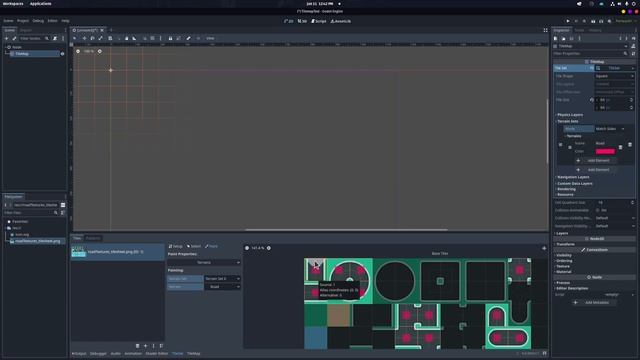Zoom out of the tileset atlas view
The height and width of the screenshot is (360, 640).
coord(247,248)
